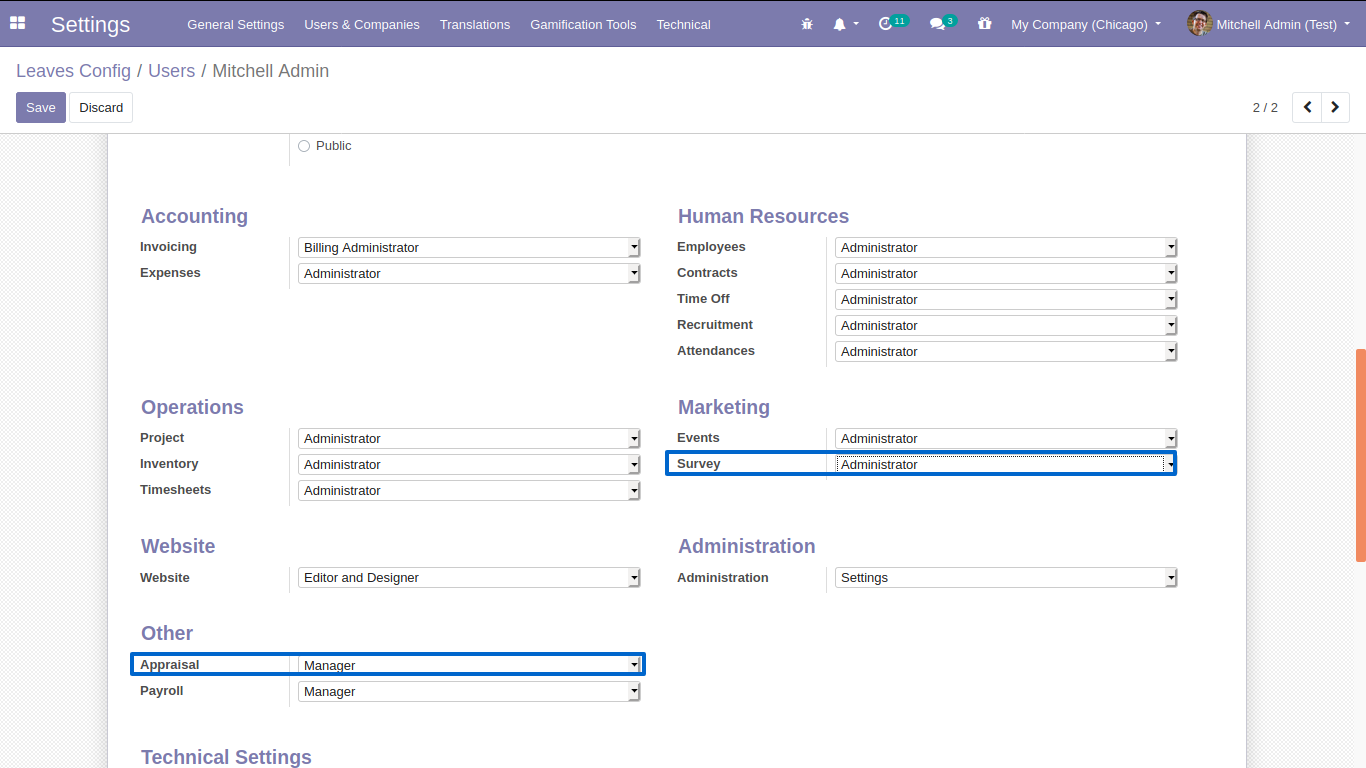This screenshot has height=768, width=1366.
Task: Click the Technical Settings heading
Action: pyautogui.click(x=226, y=757)
